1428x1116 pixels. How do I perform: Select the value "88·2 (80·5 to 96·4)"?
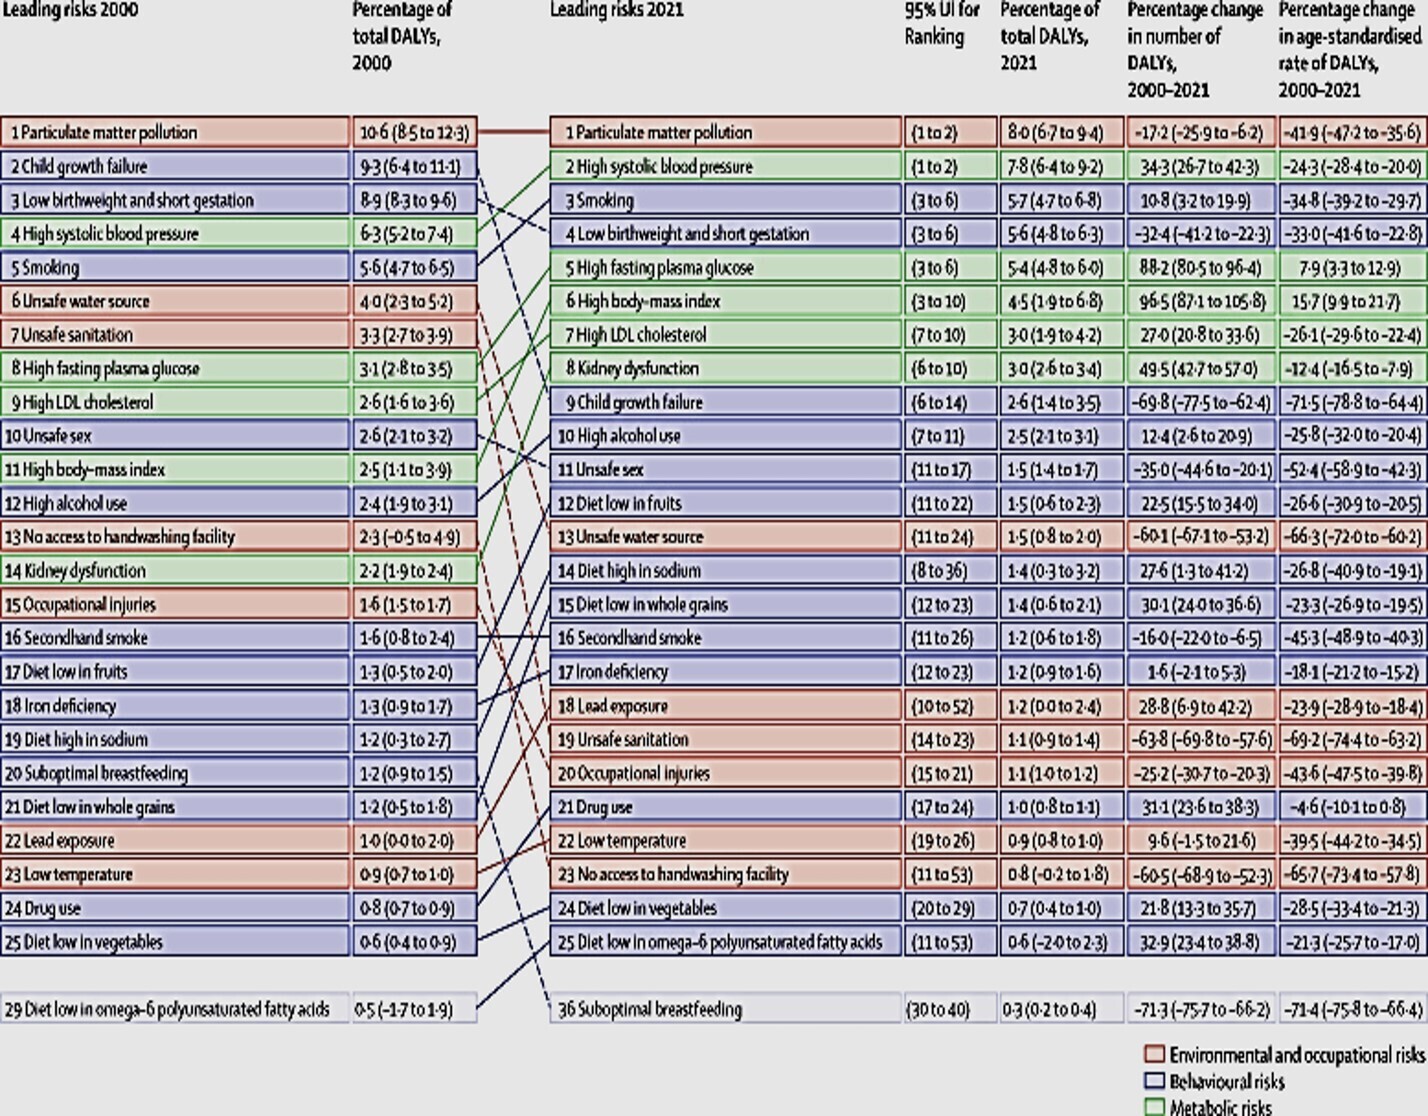pos(1201,267)
